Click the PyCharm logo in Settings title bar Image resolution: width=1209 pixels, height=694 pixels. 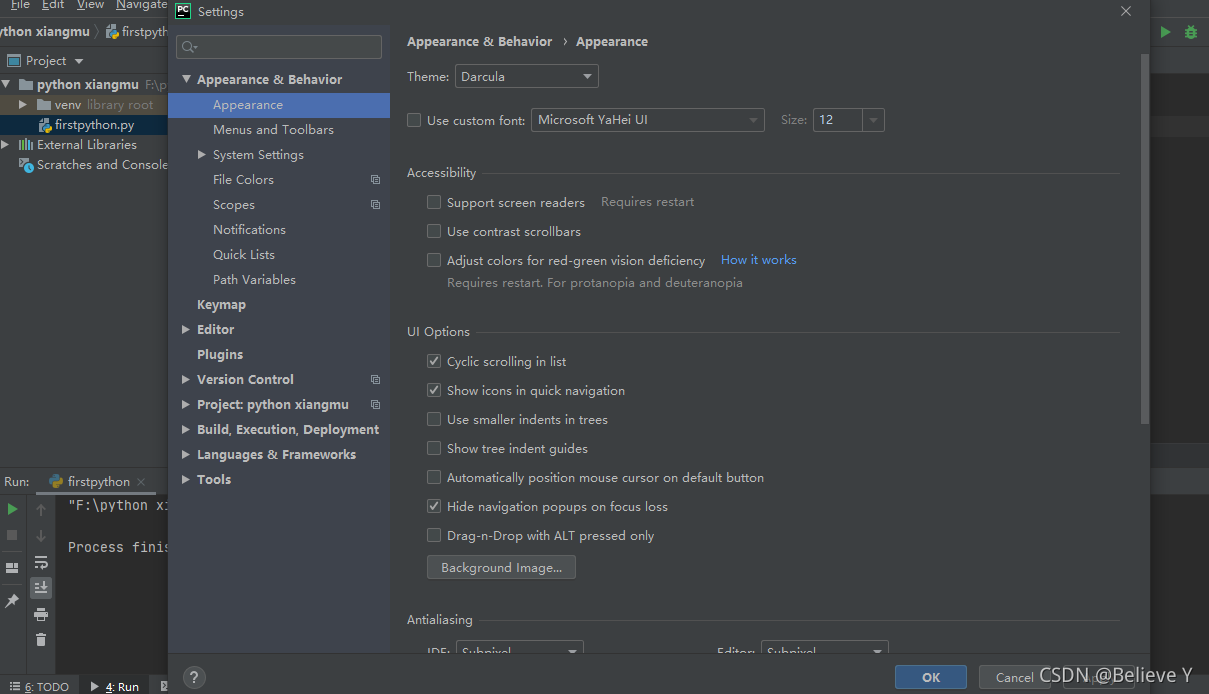click(x=183, y=12)
